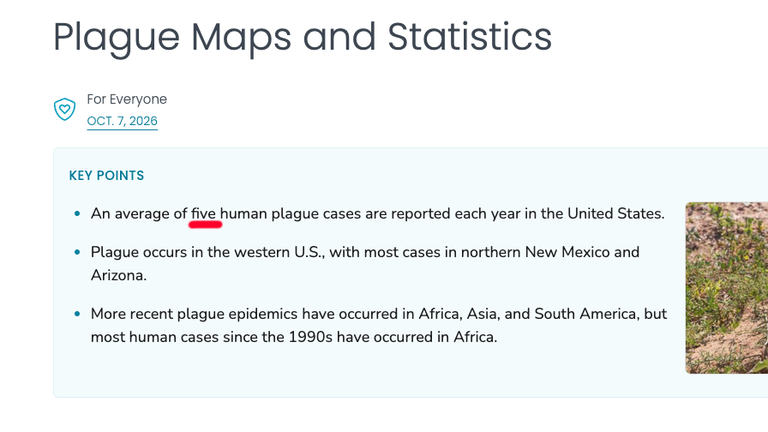Click the bullet dot before 'More recent plague'
The width and height of the screenshot is (768, 432).
[77, 313]
